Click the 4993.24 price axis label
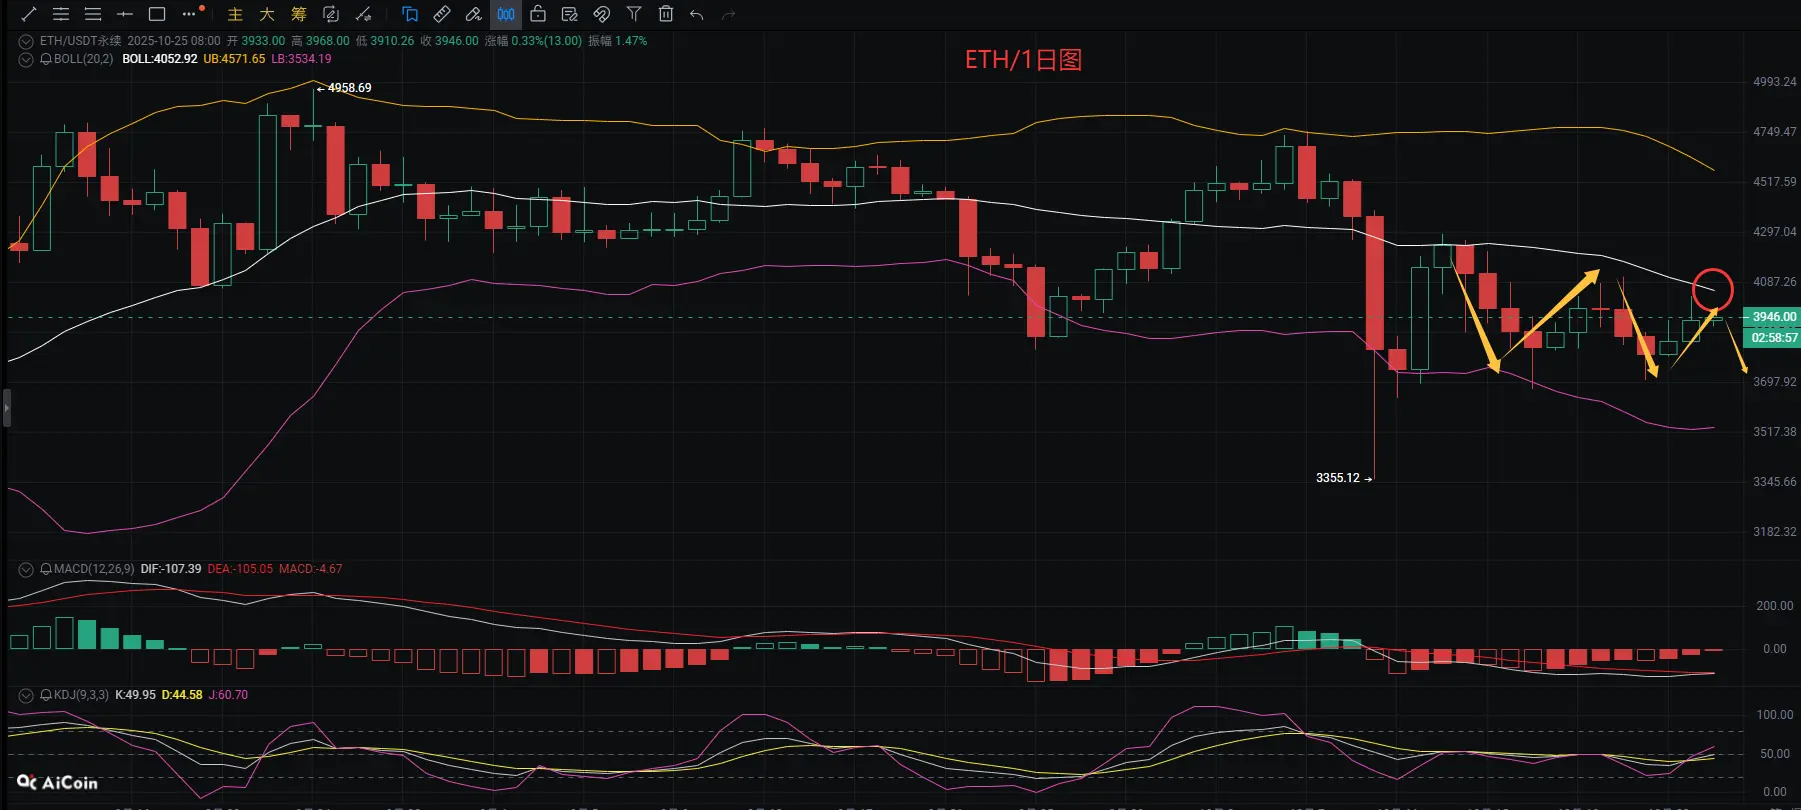1801x810 pixels. pos(1775,82)
